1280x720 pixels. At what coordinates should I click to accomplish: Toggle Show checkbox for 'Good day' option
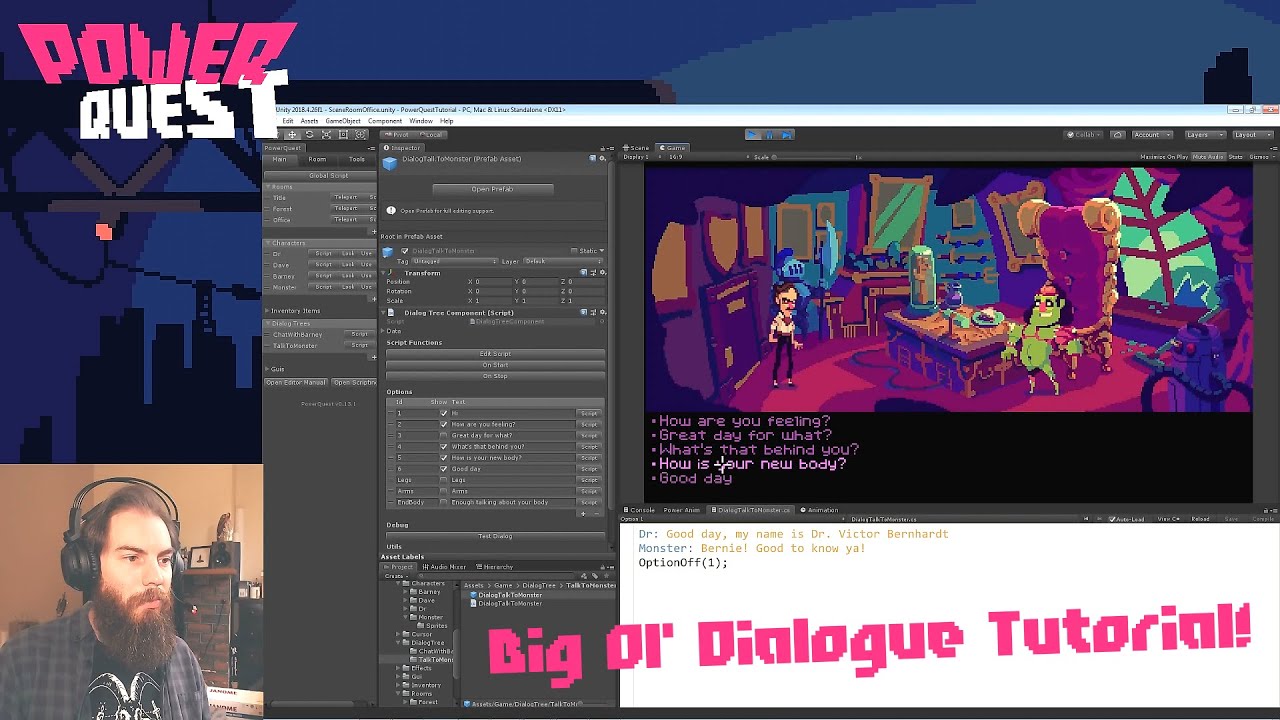click(x=444, y=468)
